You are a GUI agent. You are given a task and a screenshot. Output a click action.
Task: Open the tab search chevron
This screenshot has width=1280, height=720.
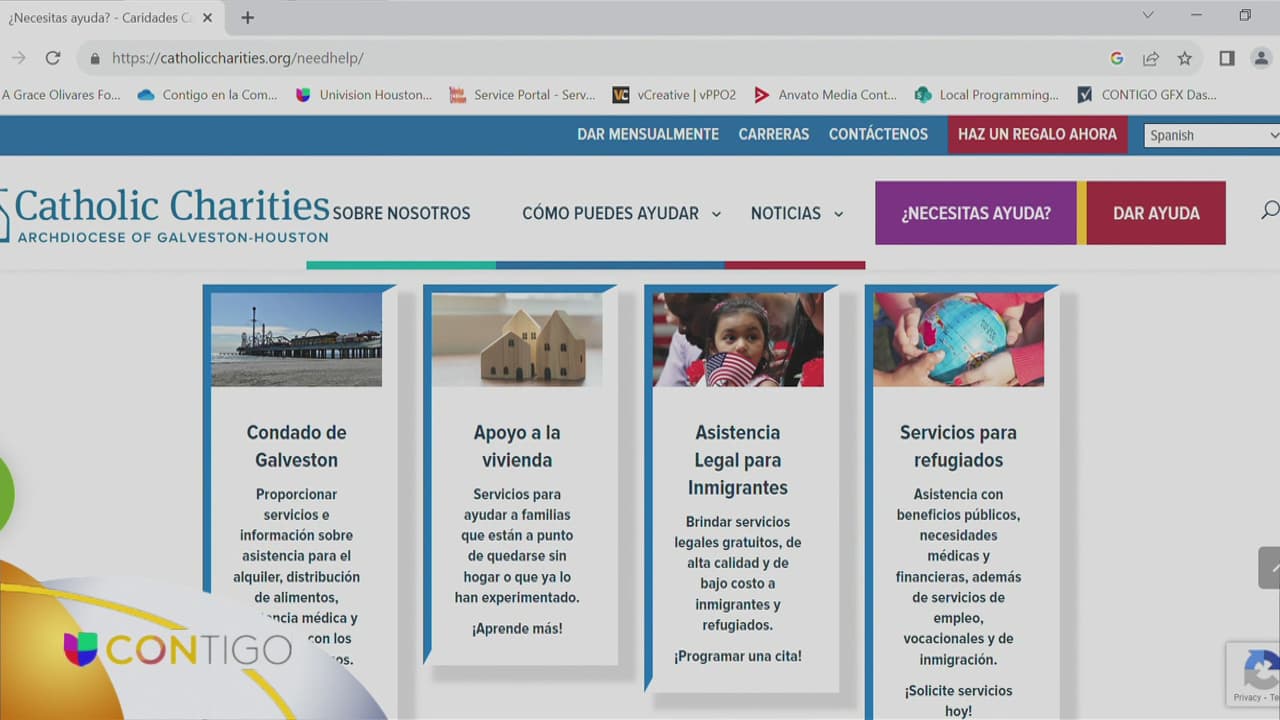pyautogui.click(x=1148, y=15)
